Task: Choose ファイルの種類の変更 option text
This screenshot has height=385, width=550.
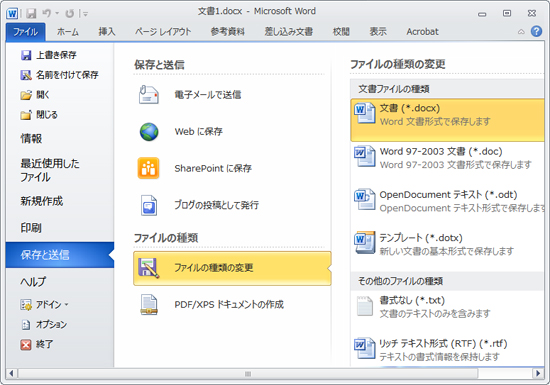Action: coord(214,268)
